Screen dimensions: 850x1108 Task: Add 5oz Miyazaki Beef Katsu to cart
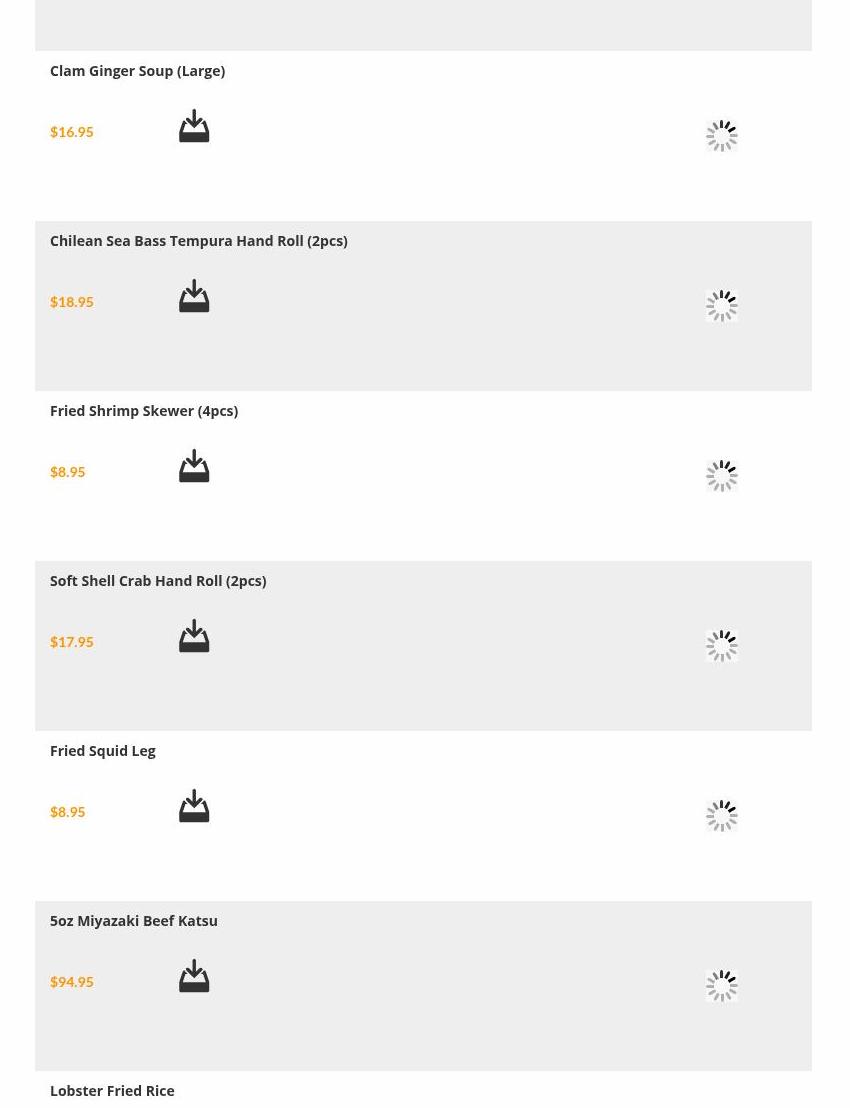pos(194,977)
